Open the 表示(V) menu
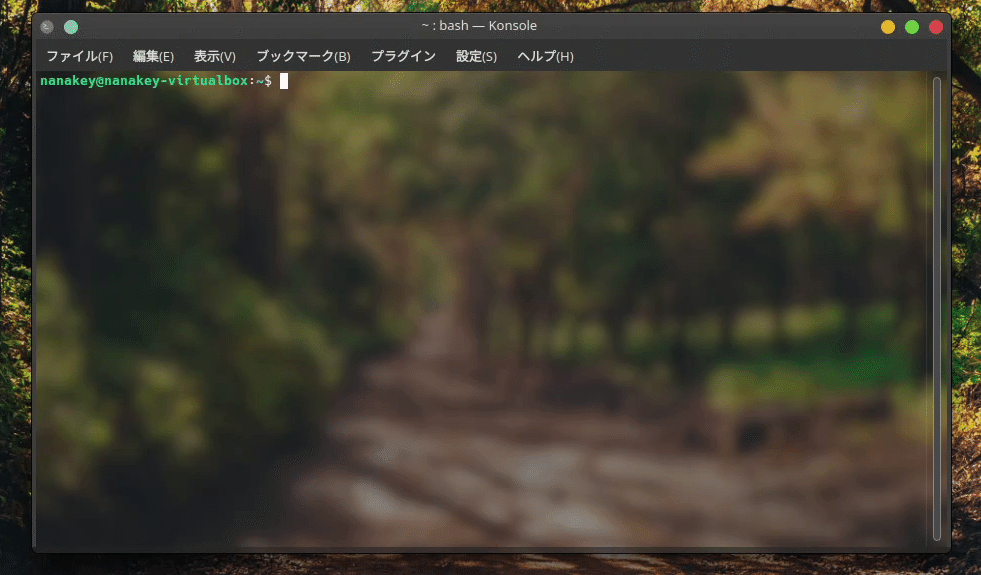 (x=215, y=56)
